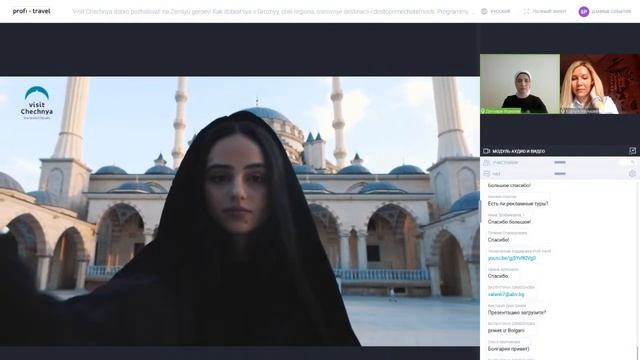Click message 'Болгария привет)'
This screenshot has width=640, height=360.
pos(509,349)
